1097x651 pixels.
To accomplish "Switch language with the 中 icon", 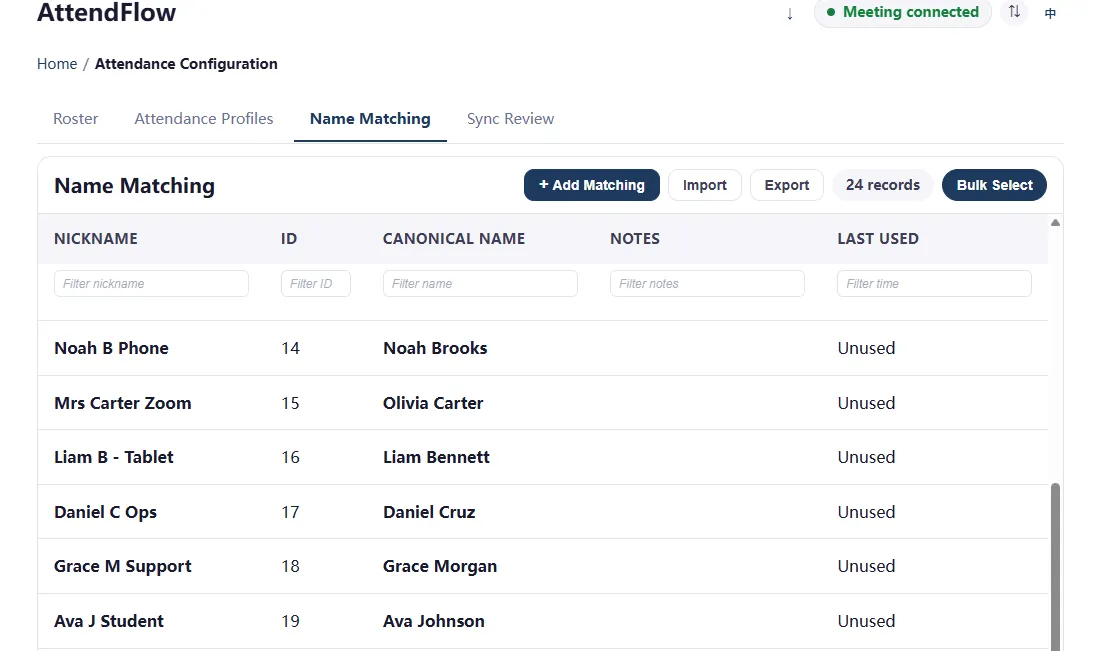I will (x=1050, y=13).
